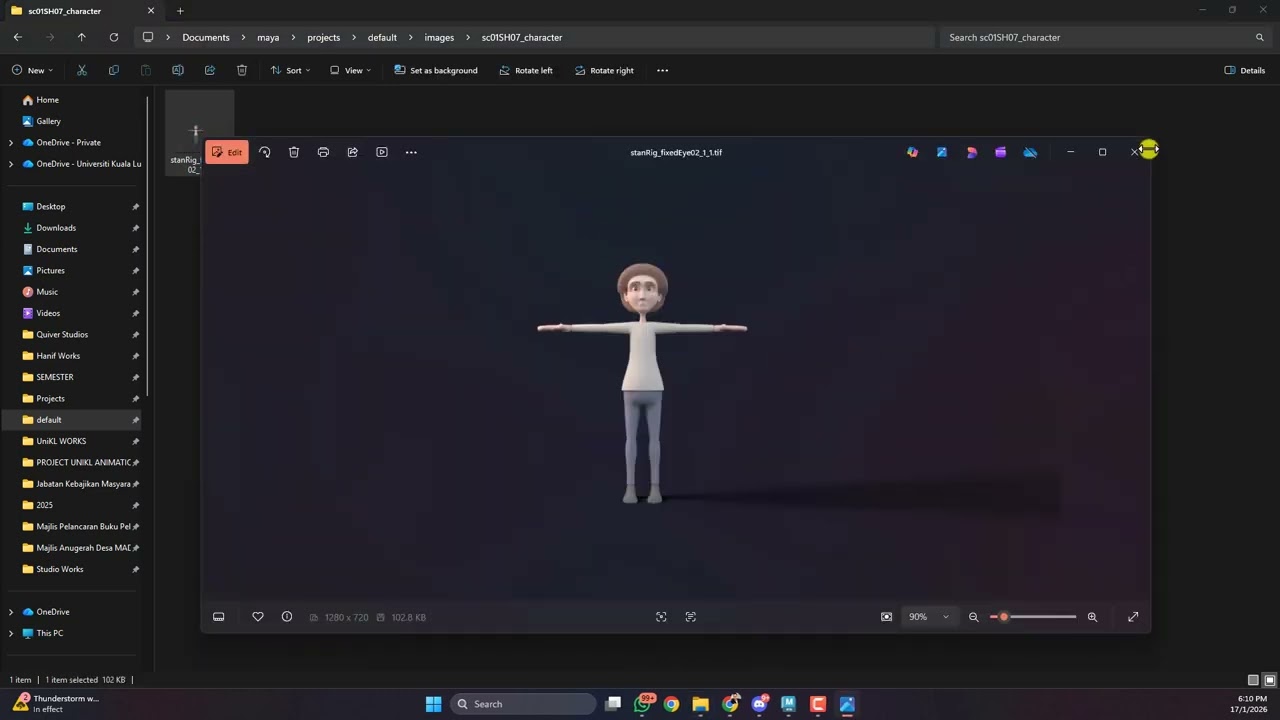The width and height of the screenshot is (1280, 720).
Task: Share the image from Photos toolbar
Action: (x=353, y=152)
